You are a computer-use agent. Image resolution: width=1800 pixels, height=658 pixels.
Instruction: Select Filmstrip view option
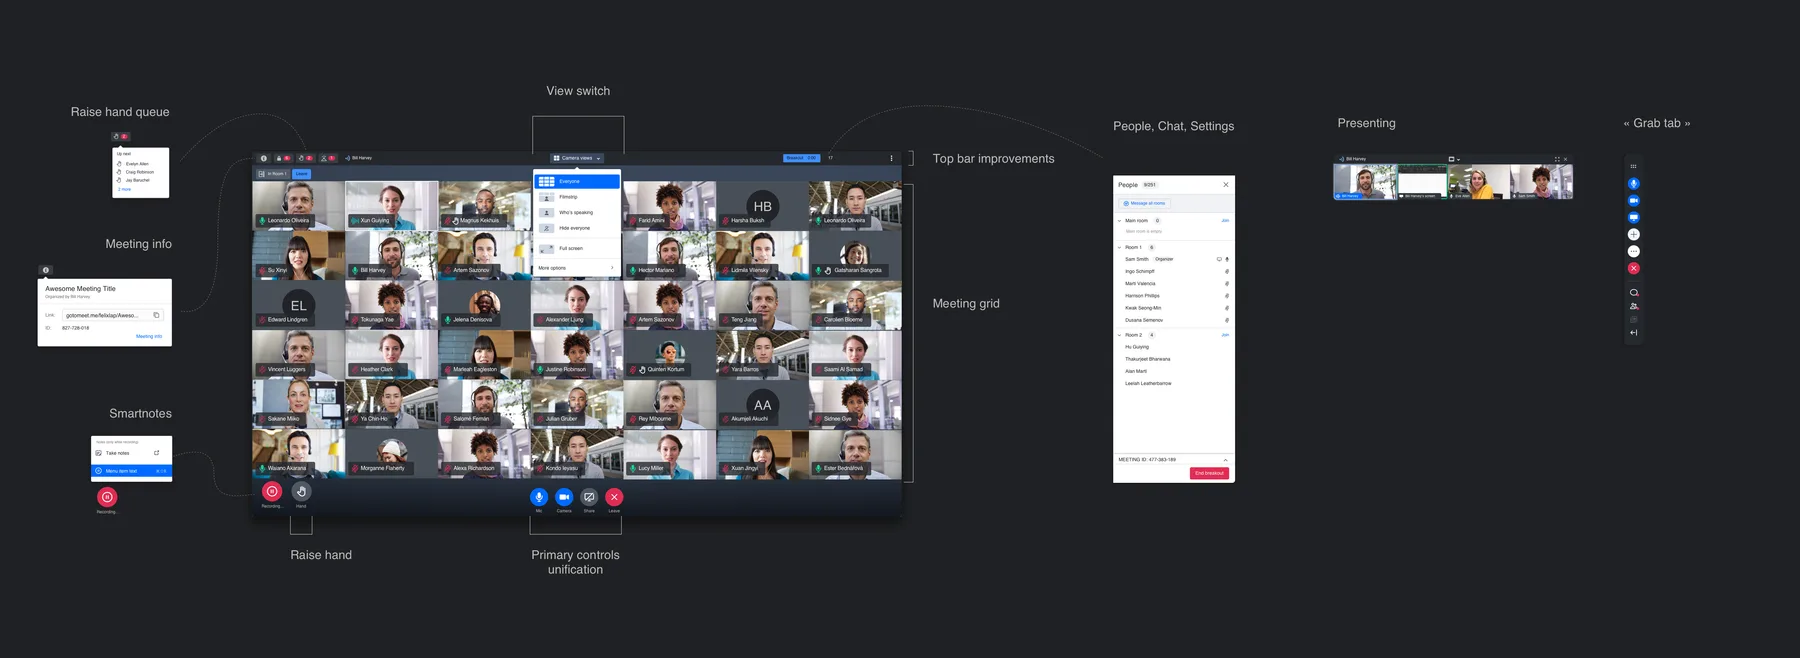tap(577, 197)
